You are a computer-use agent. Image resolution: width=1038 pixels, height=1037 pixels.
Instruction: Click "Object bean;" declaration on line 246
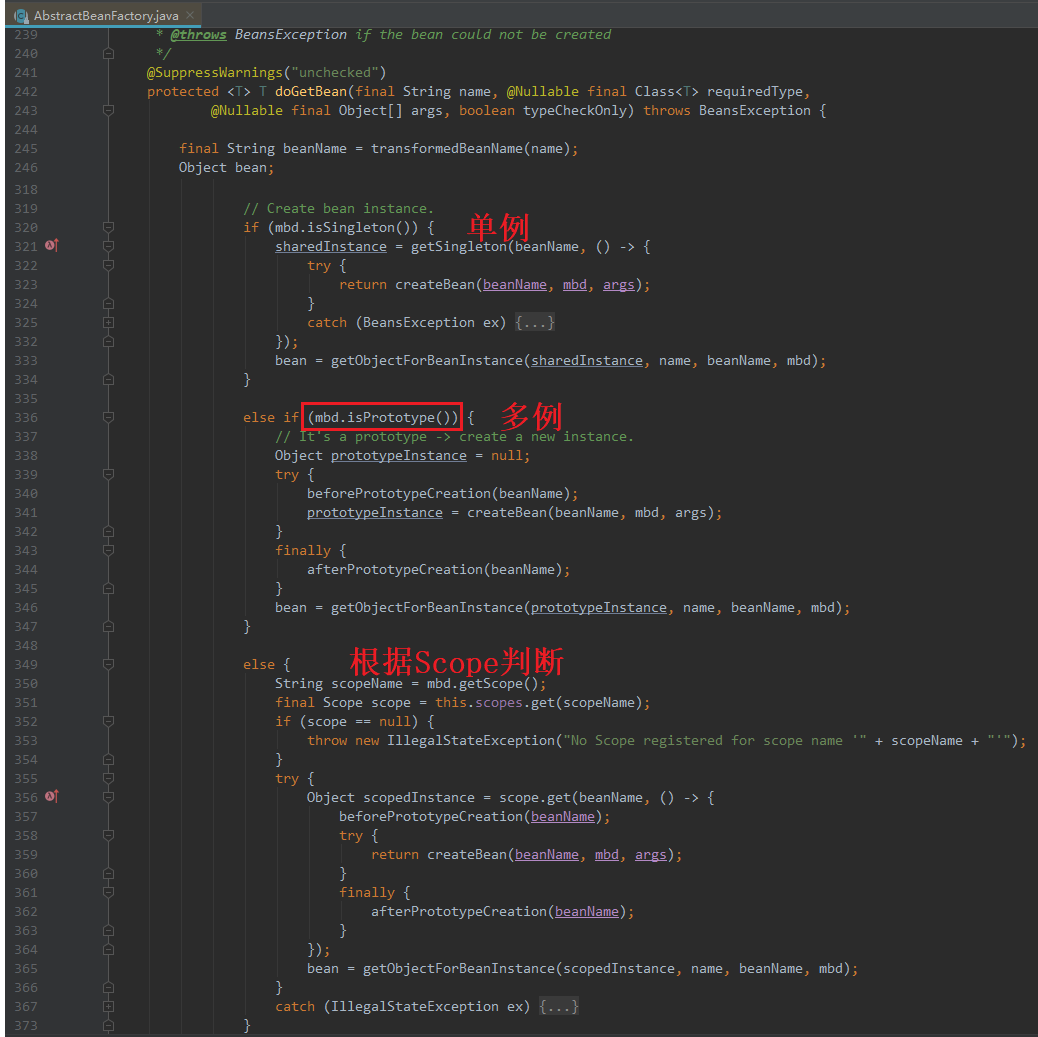pos(226,168)
